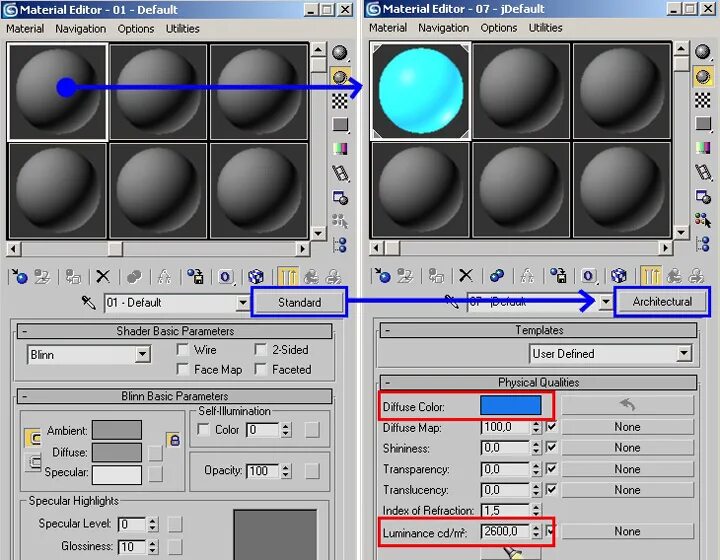Open Options menu in left editor
This screenshot has width=720, height=560.
(x=136, y=28)
